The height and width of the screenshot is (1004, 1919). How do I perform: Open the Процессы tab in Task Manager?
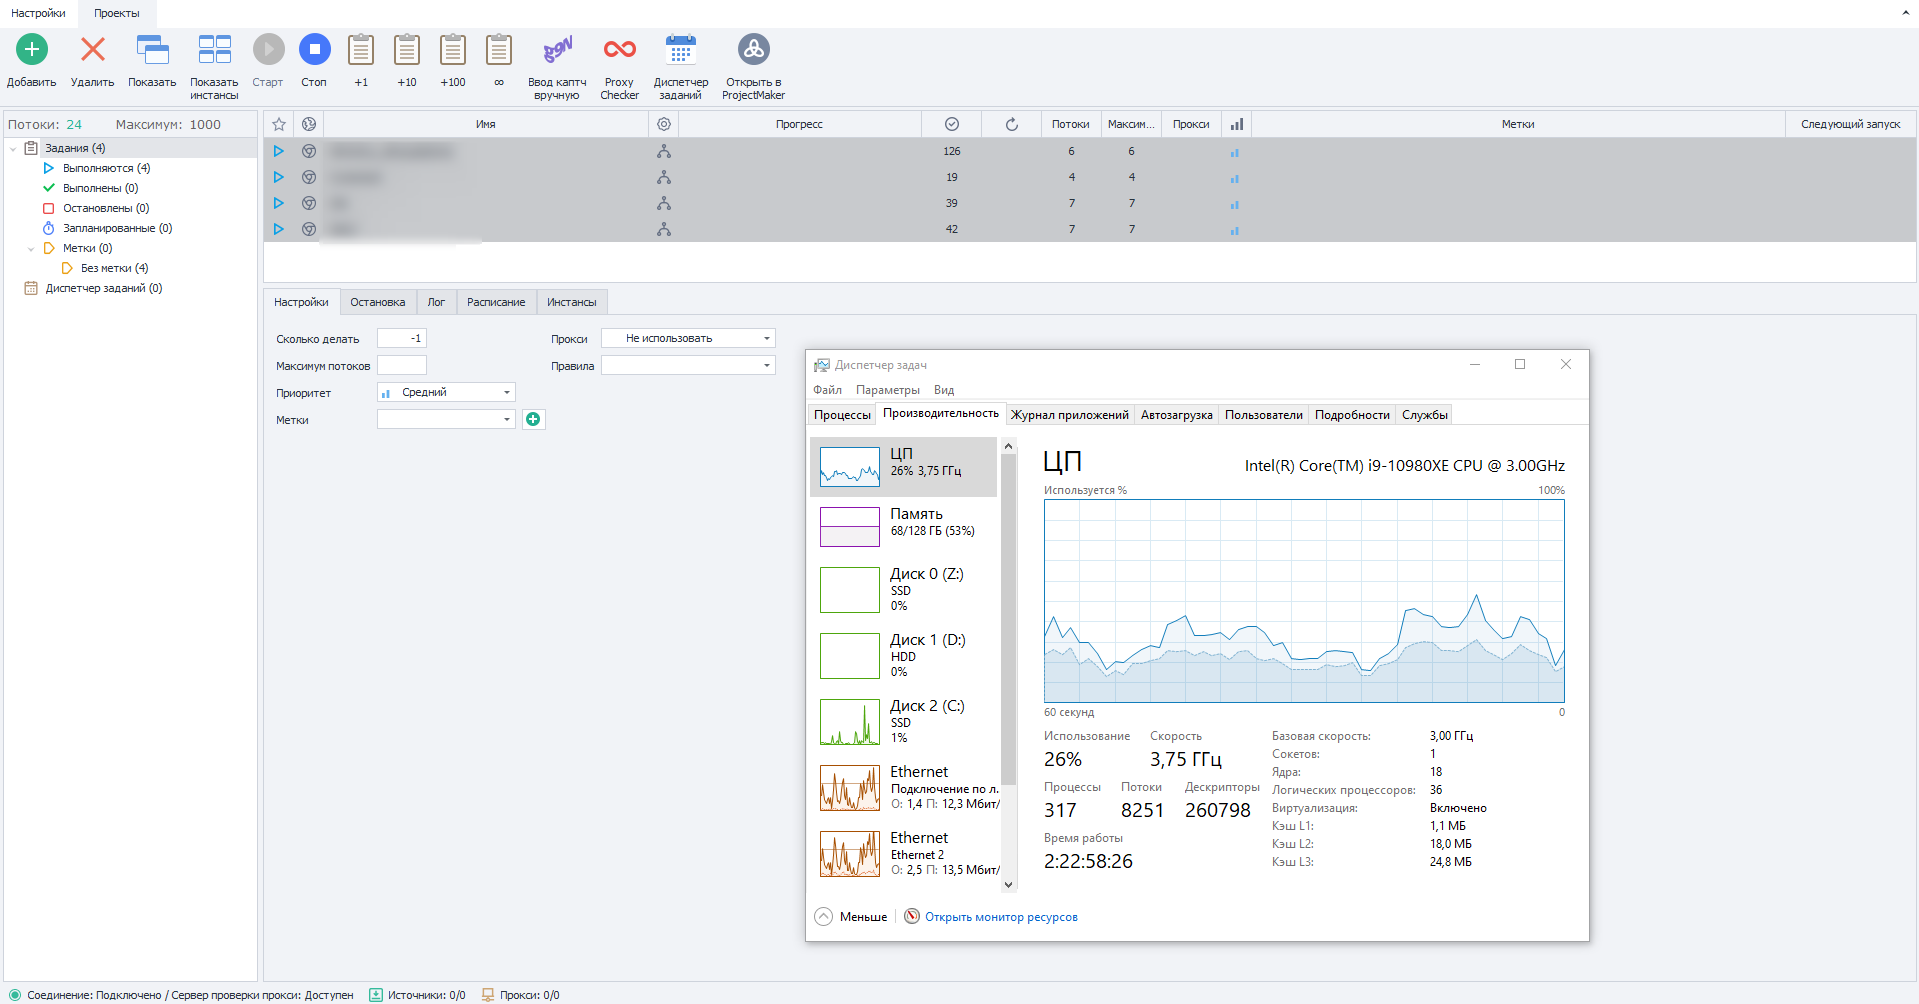(842, 415)
